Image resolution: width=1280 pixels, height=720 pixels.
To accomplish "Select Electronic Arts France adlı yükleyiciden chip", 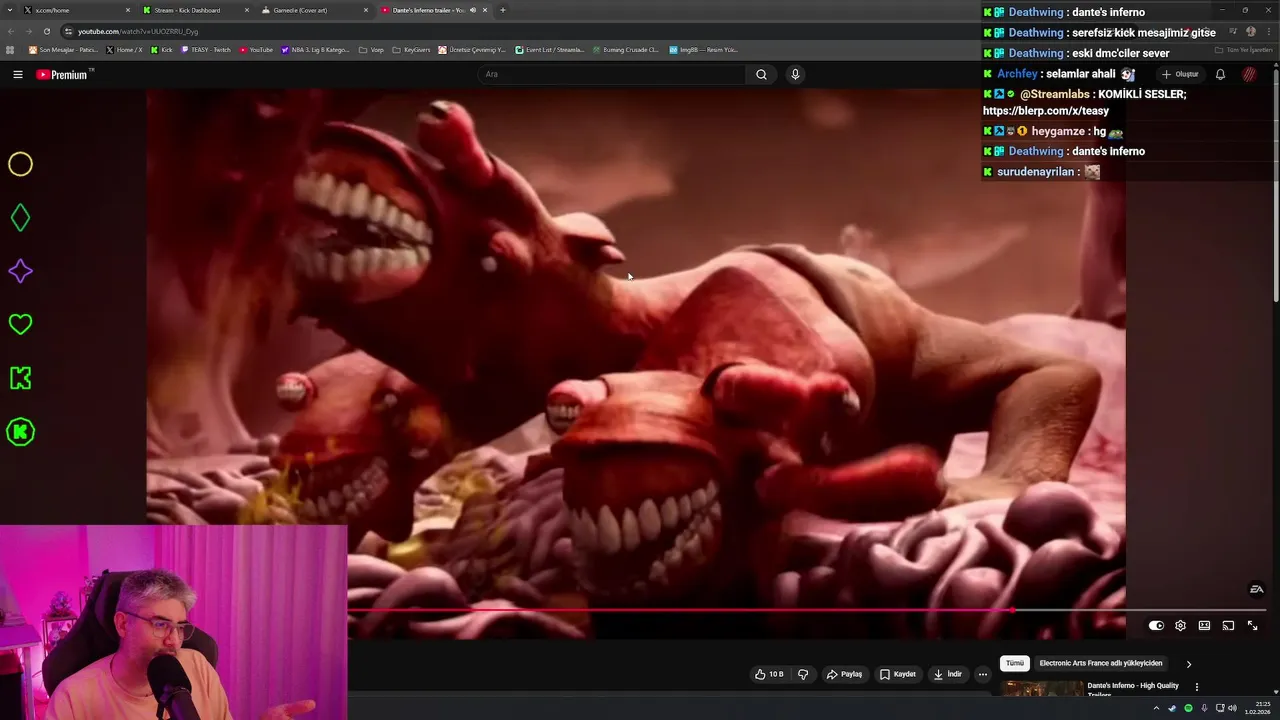I will (x=1101, y=664).
